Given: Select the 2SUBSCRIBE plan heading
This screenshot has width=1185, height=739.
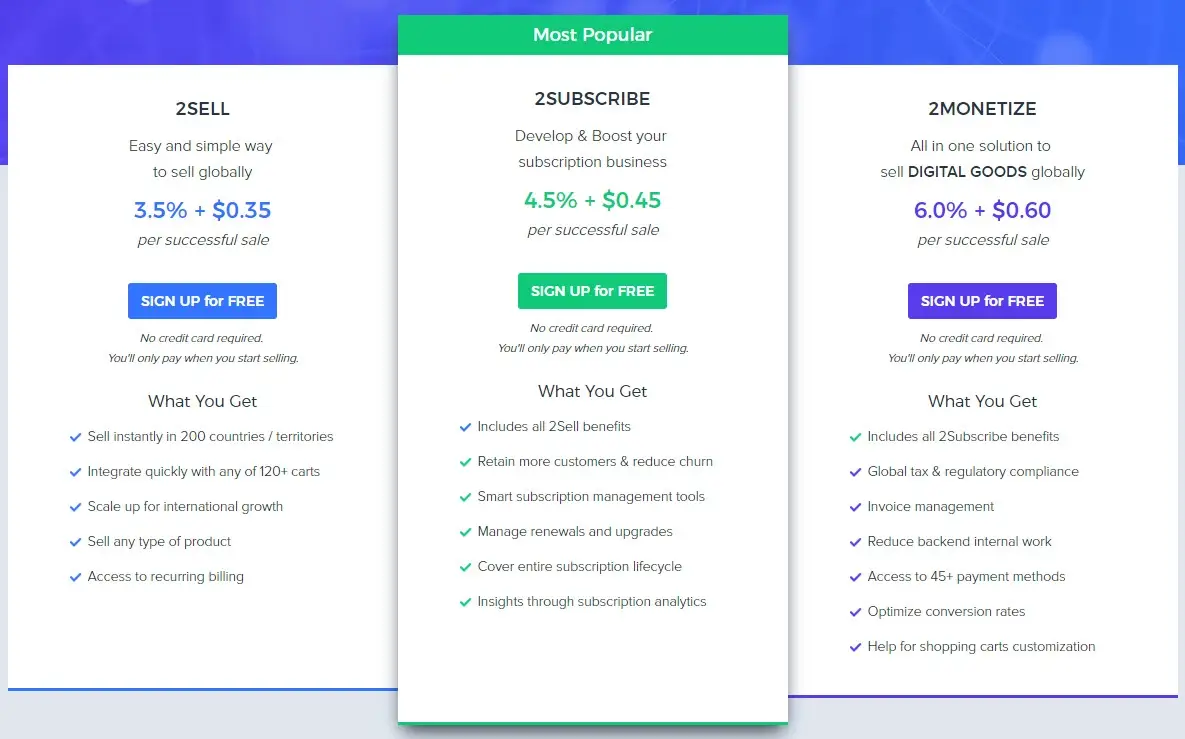Looking at the screenshot, I should 592,99.
